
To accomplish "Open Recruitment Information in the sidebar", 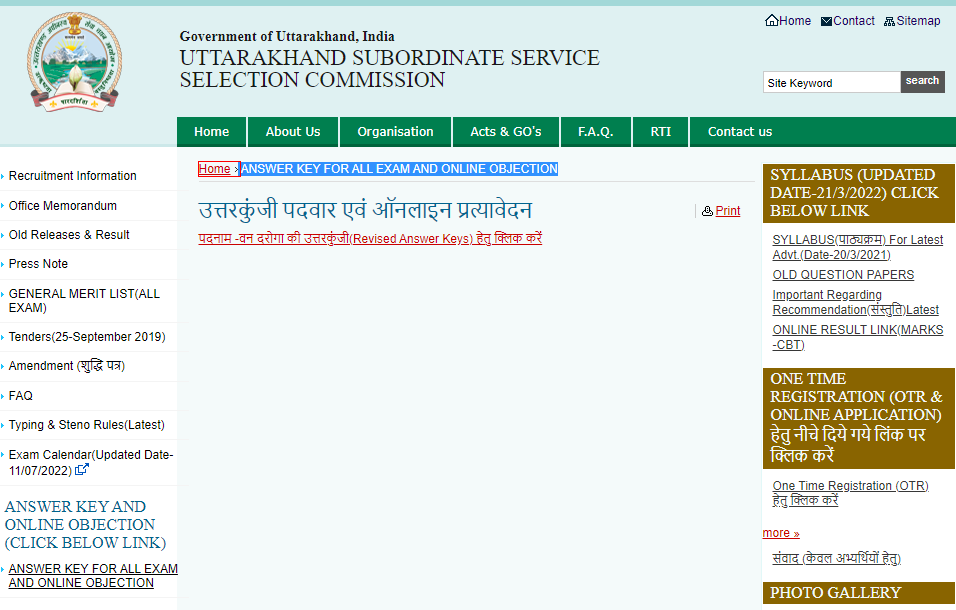I will [73, 176].
